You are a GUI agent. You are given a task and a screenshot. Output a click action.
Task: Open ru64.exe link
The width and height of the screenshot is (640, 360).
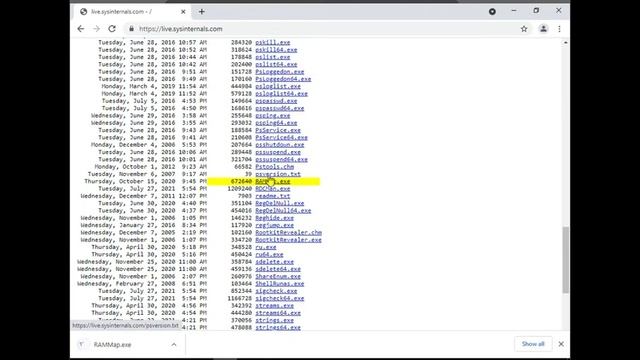[269, 255]
